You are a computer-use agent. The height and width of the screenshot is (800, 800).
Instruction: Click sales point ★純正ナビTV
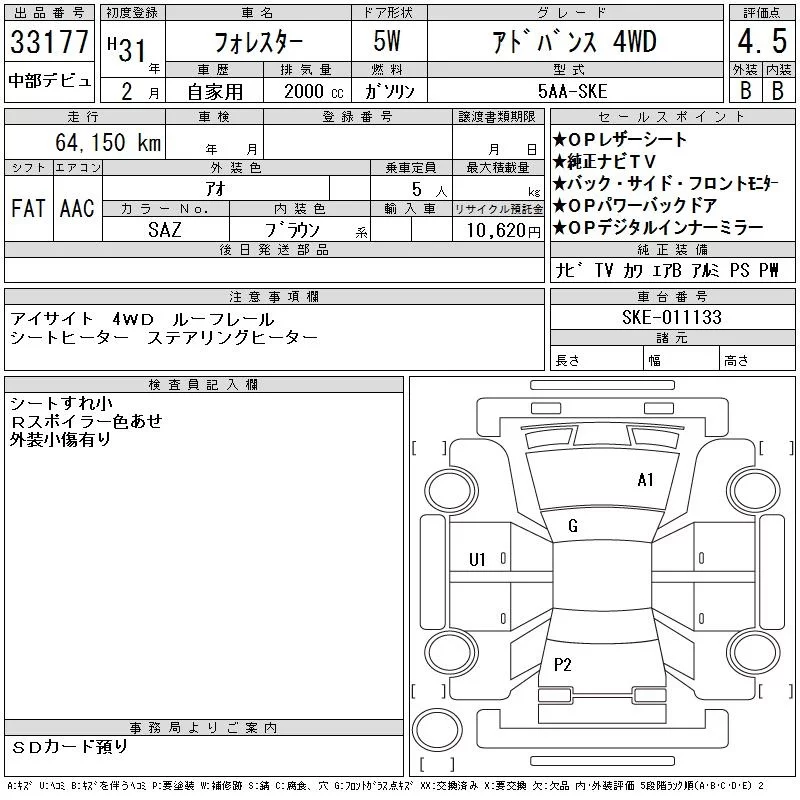604,161
